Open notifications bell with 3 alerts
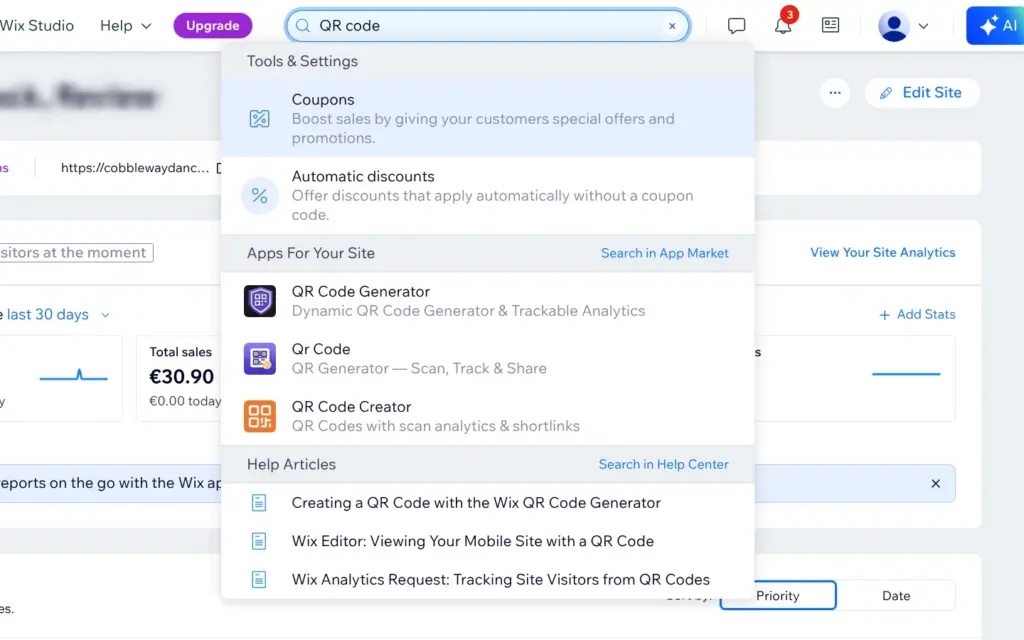 [x=783, y=25]
